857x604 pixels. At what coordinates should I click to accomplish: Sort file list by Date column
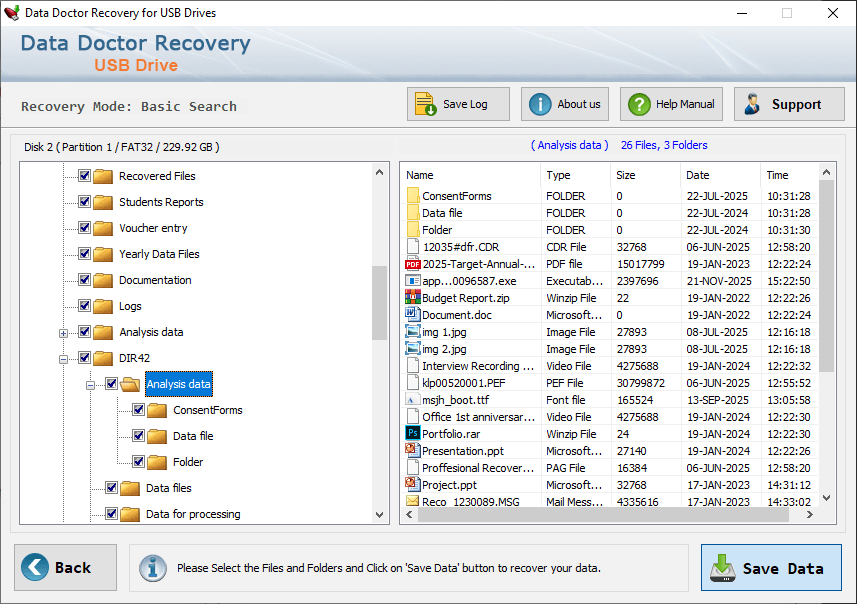pos(720,175)
